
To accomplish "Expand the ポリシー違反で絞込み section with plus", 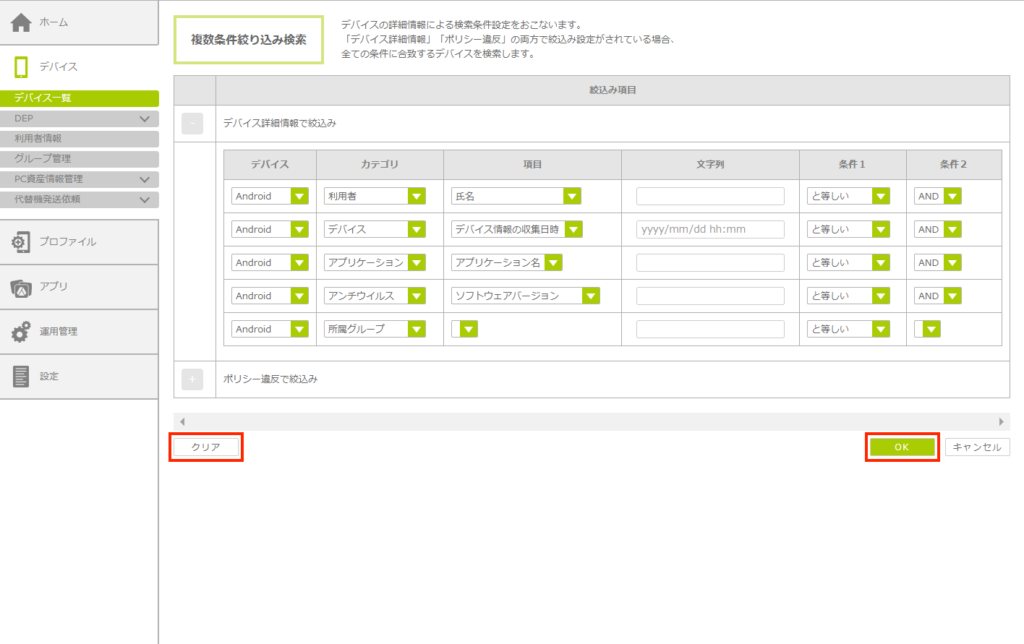I will [193, 379].
